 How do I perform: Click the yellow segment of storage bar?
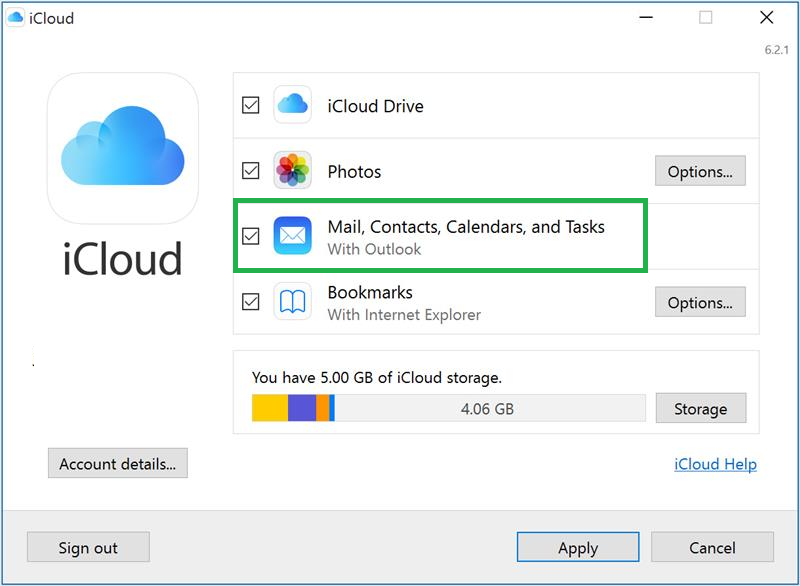coord(270,408)
